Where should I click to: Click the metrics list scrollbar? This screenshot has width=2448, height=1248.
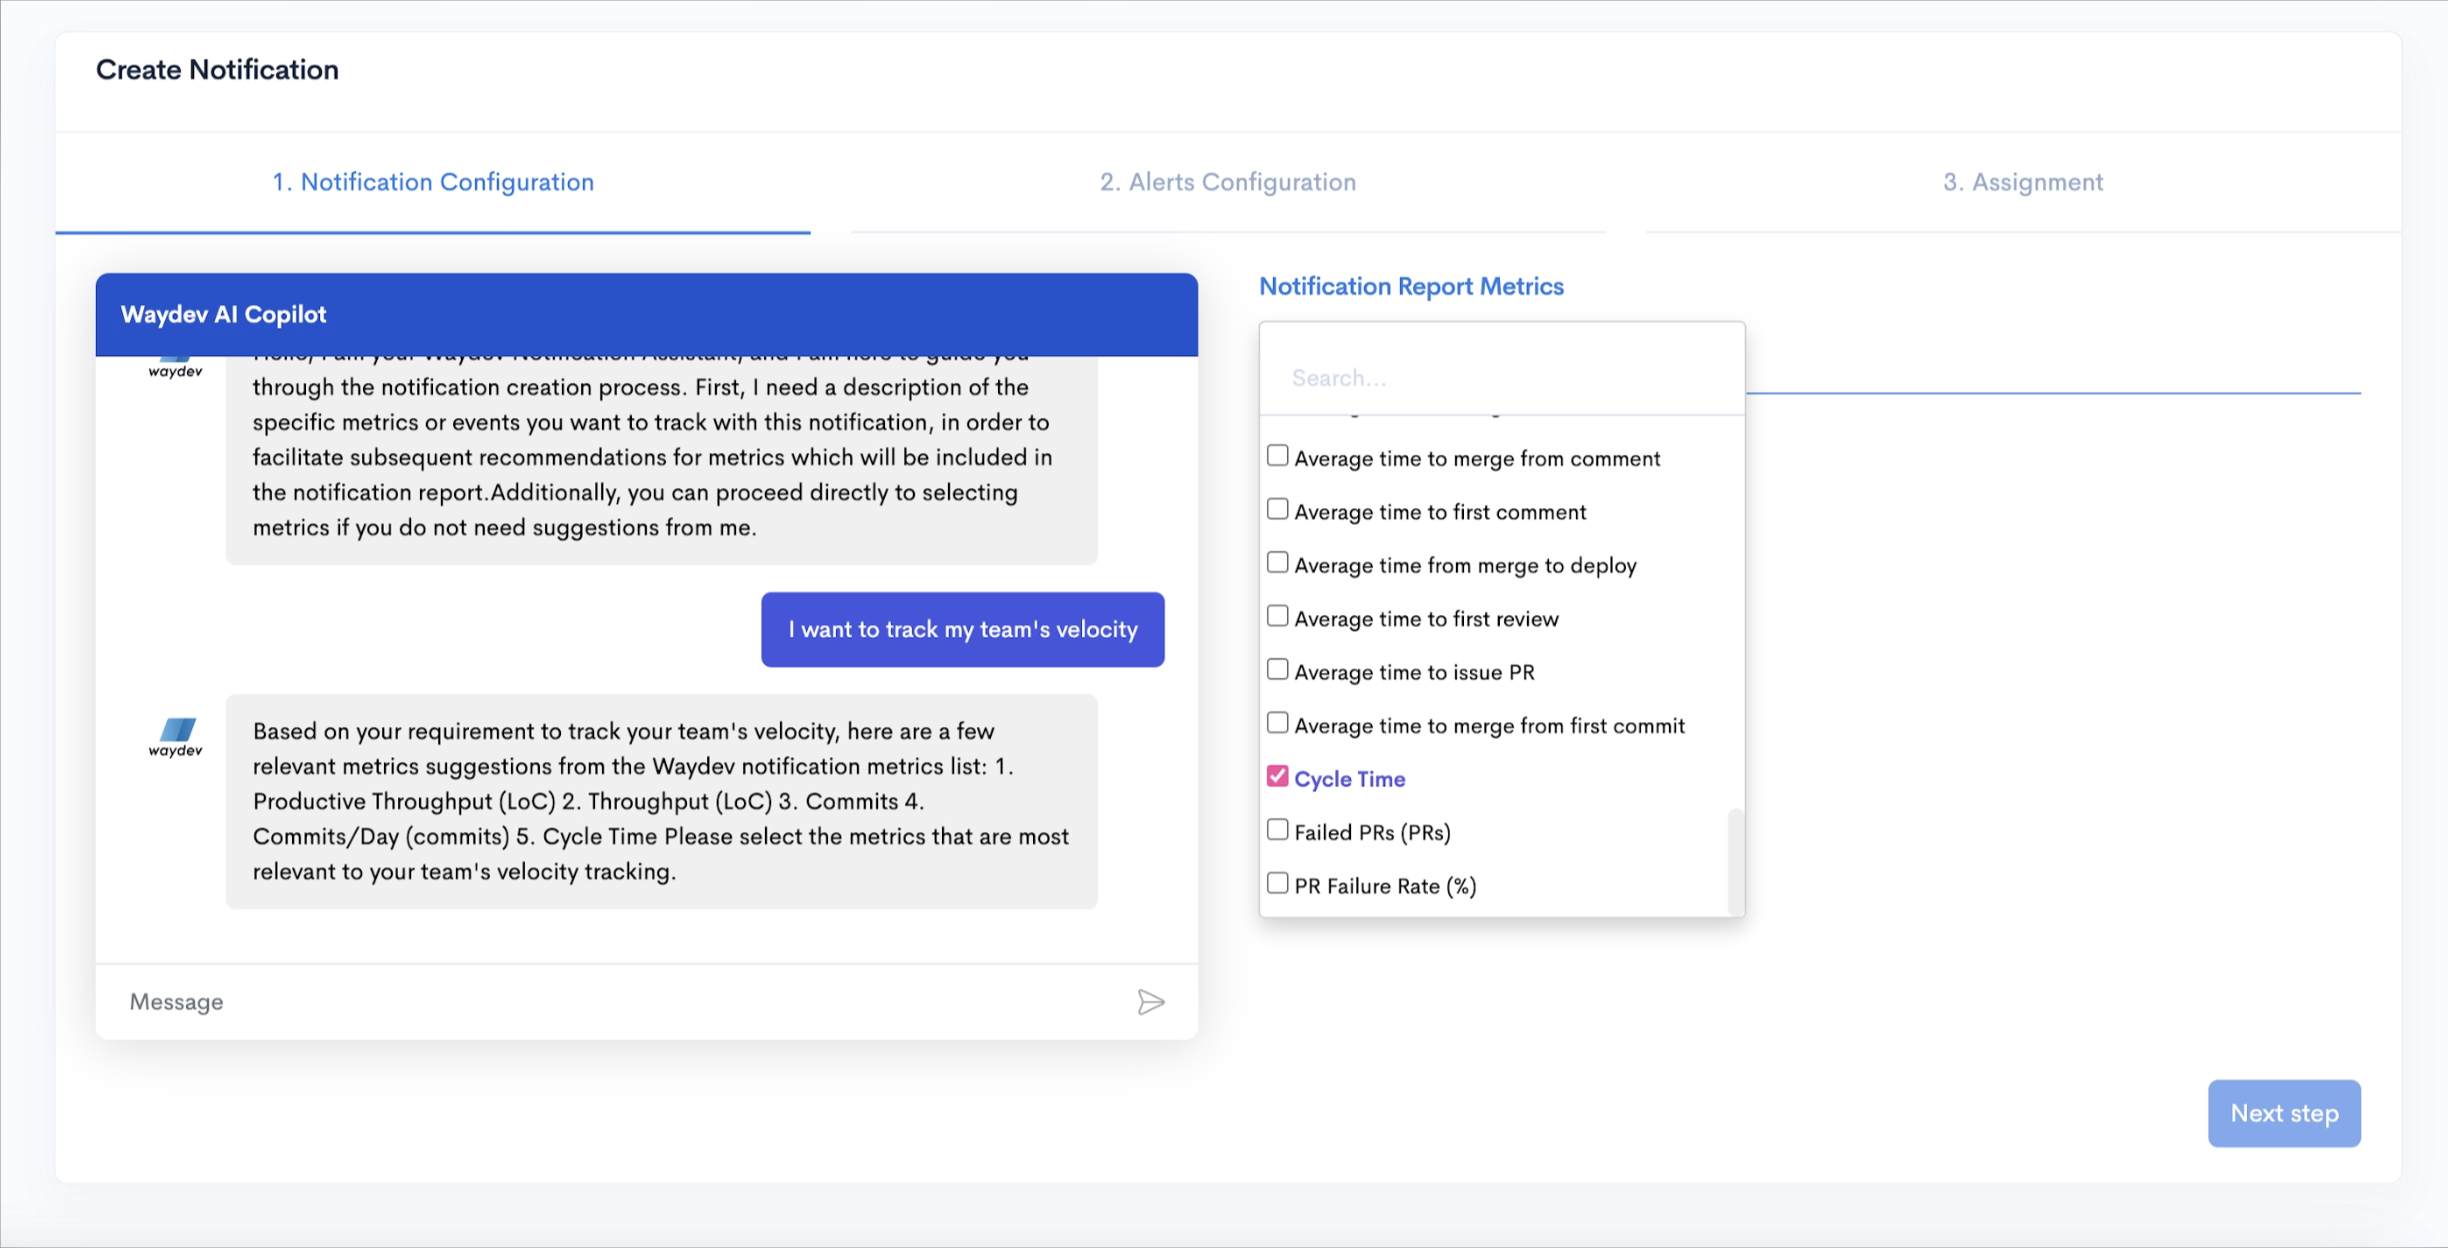pyautogui.click(x=1735, y=860)
